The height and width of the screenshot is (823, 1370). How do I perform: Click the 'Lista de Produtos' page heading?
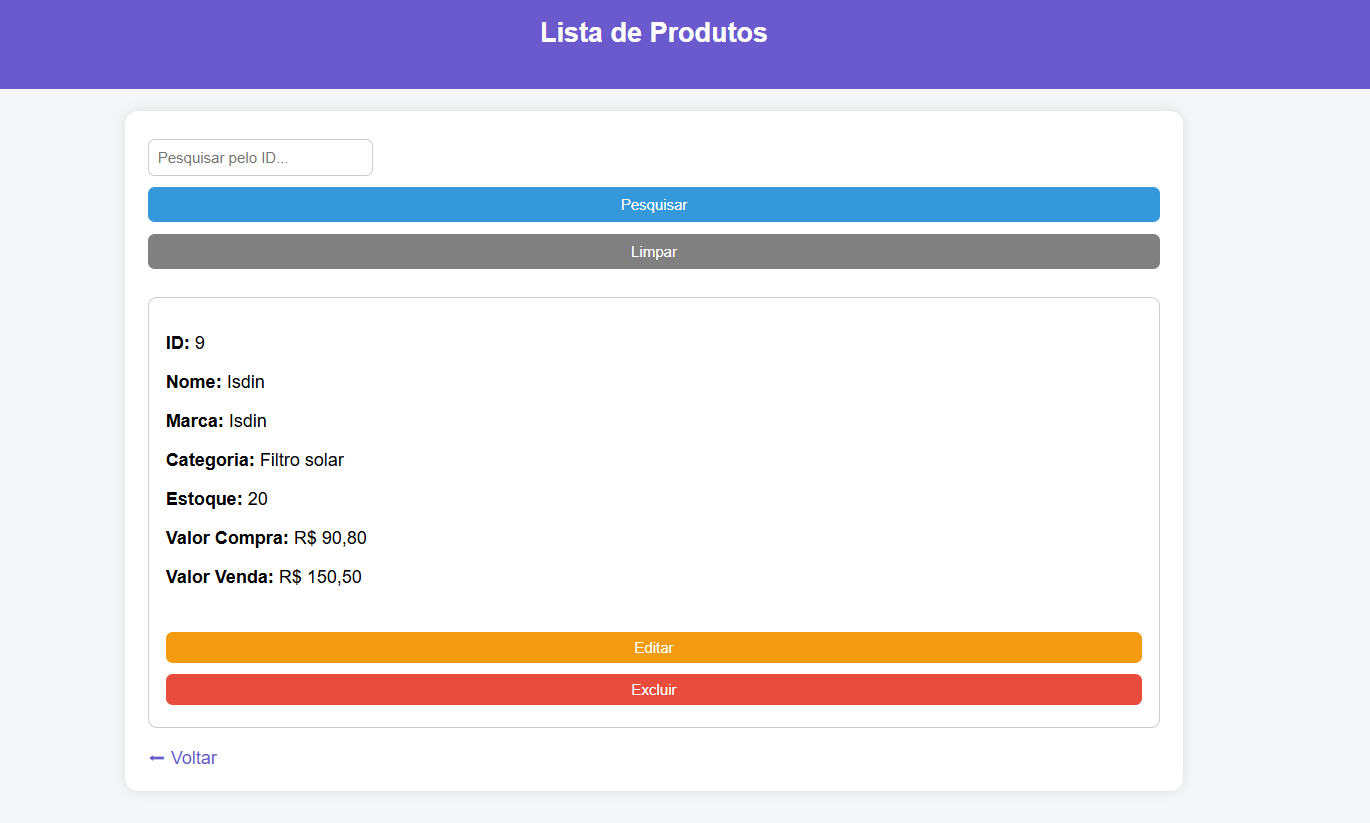pyautogui.click(x=654, y=32)
